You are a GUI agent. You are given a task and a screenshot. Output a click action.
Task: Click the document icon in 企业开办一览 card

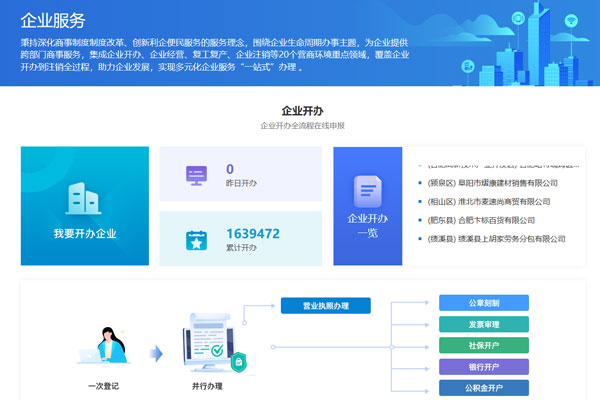pos(367,189)
